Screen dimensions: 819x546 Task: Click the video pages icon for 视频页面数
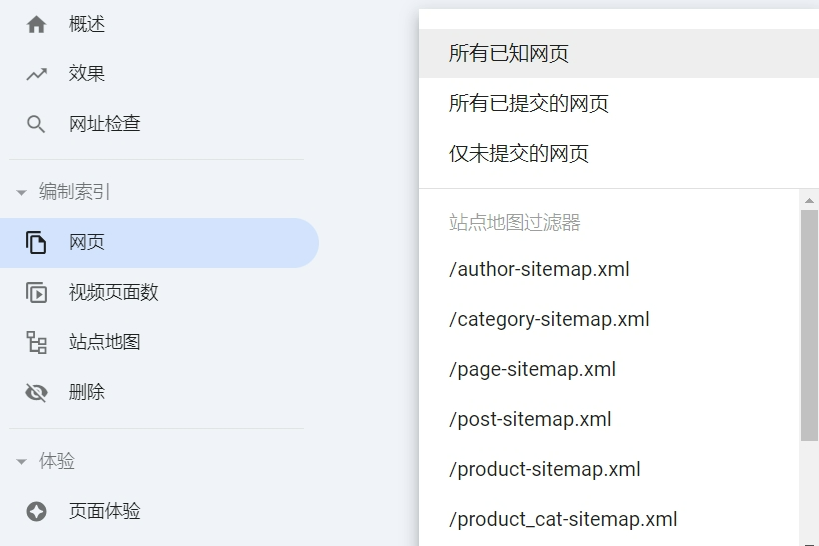[37, 293]
